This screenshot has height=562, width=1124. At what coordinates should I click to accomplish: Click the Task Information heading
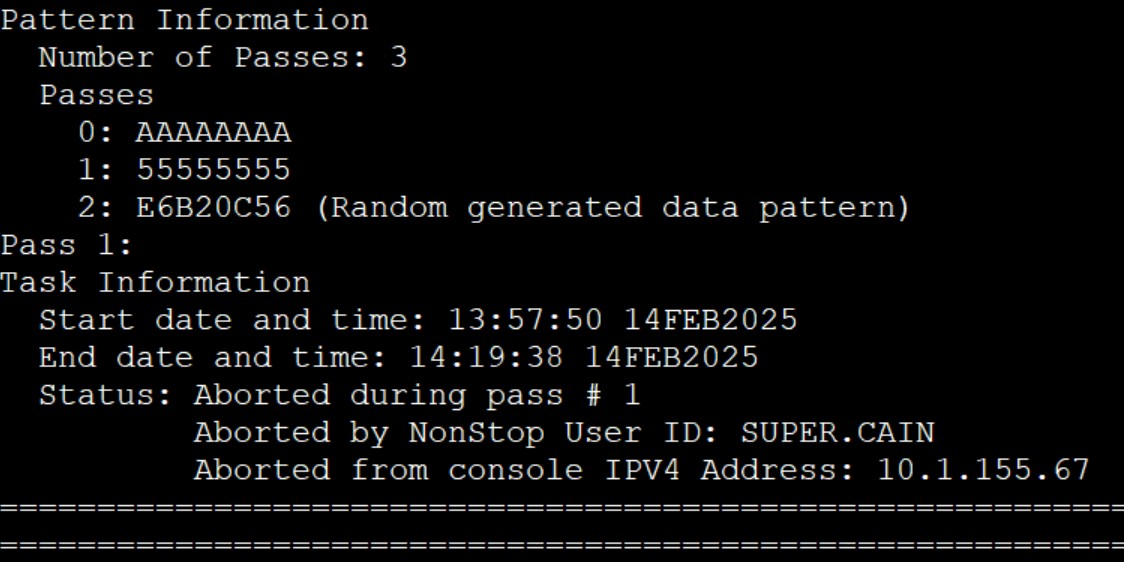[x=155, y=282]
